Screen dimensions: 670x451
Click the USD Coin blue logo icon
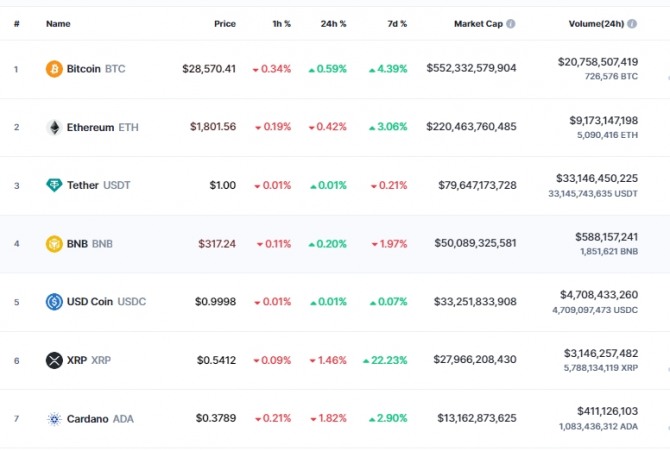pyautogui.click(x=54, y=302)
